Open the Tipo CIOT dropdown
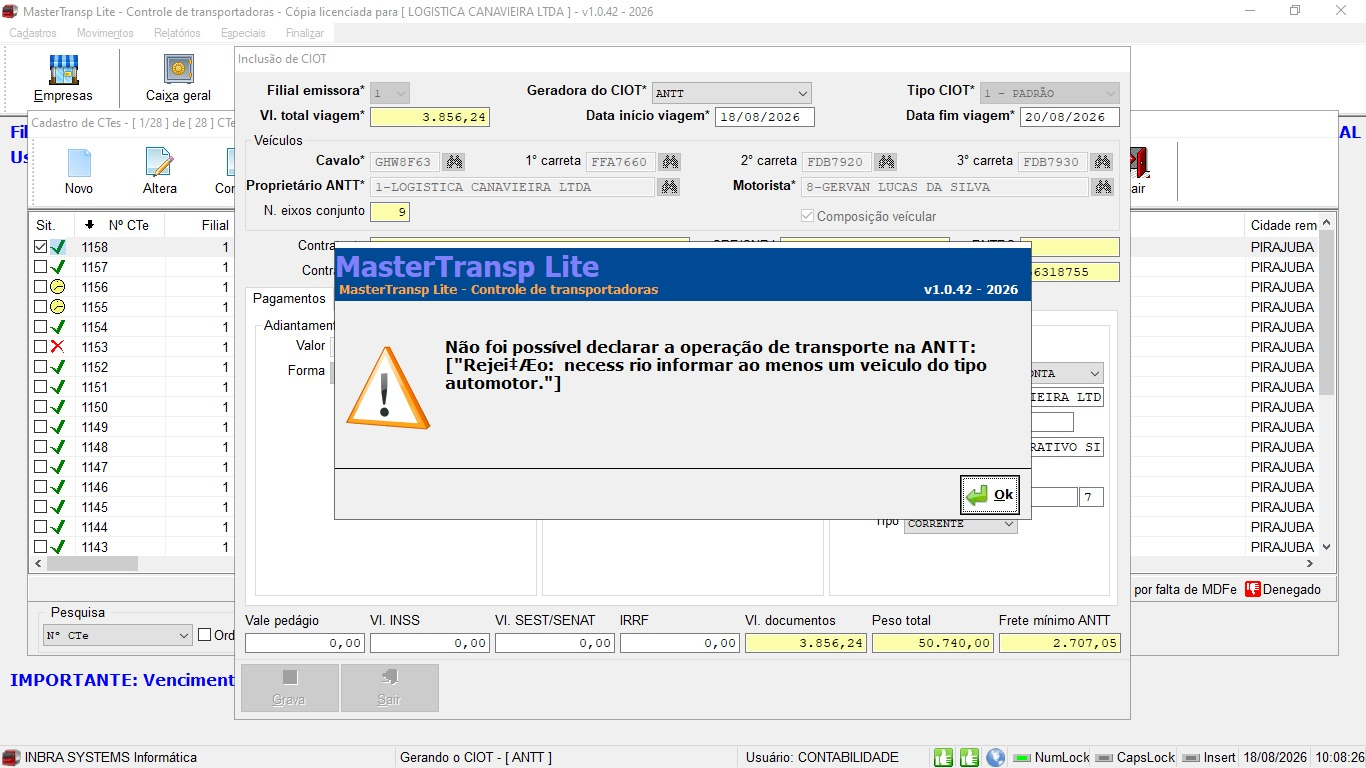The height and width of the screenshot is (768, 1366). [x=1050, y=93]
